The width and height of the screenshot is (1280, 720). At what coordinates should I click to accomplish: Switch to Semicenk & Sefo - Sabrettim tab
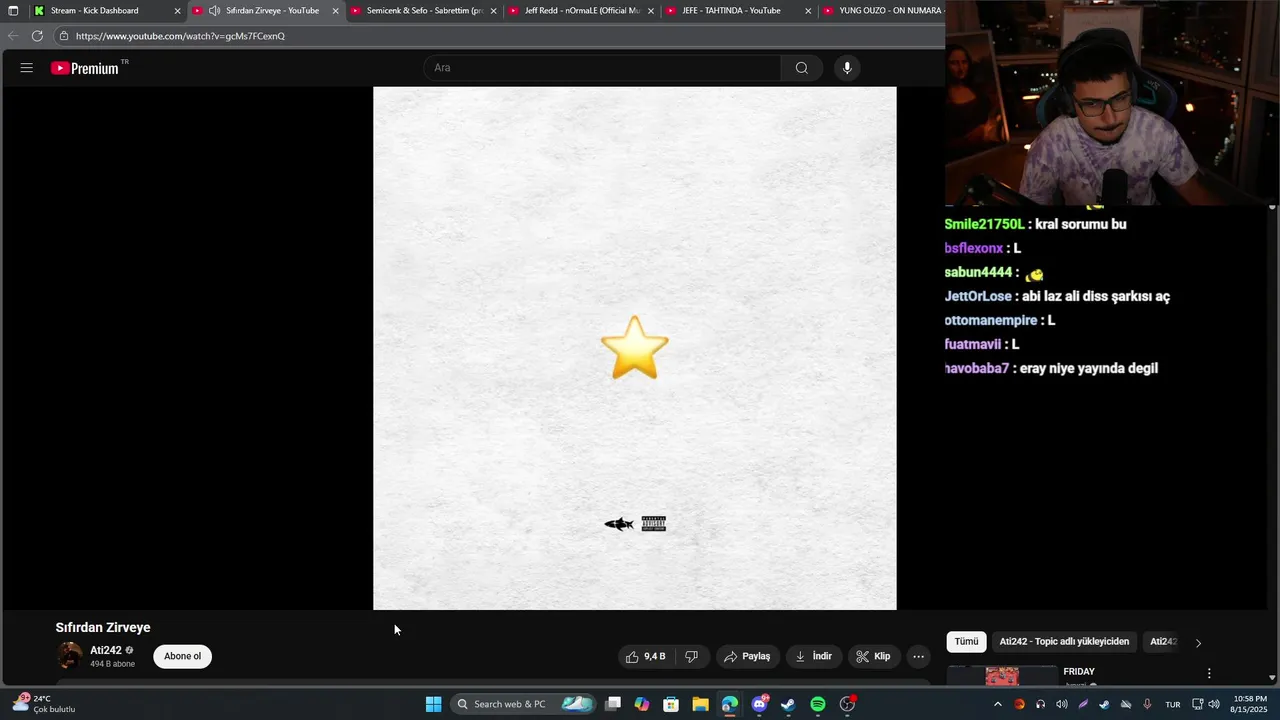pos(425,11)
